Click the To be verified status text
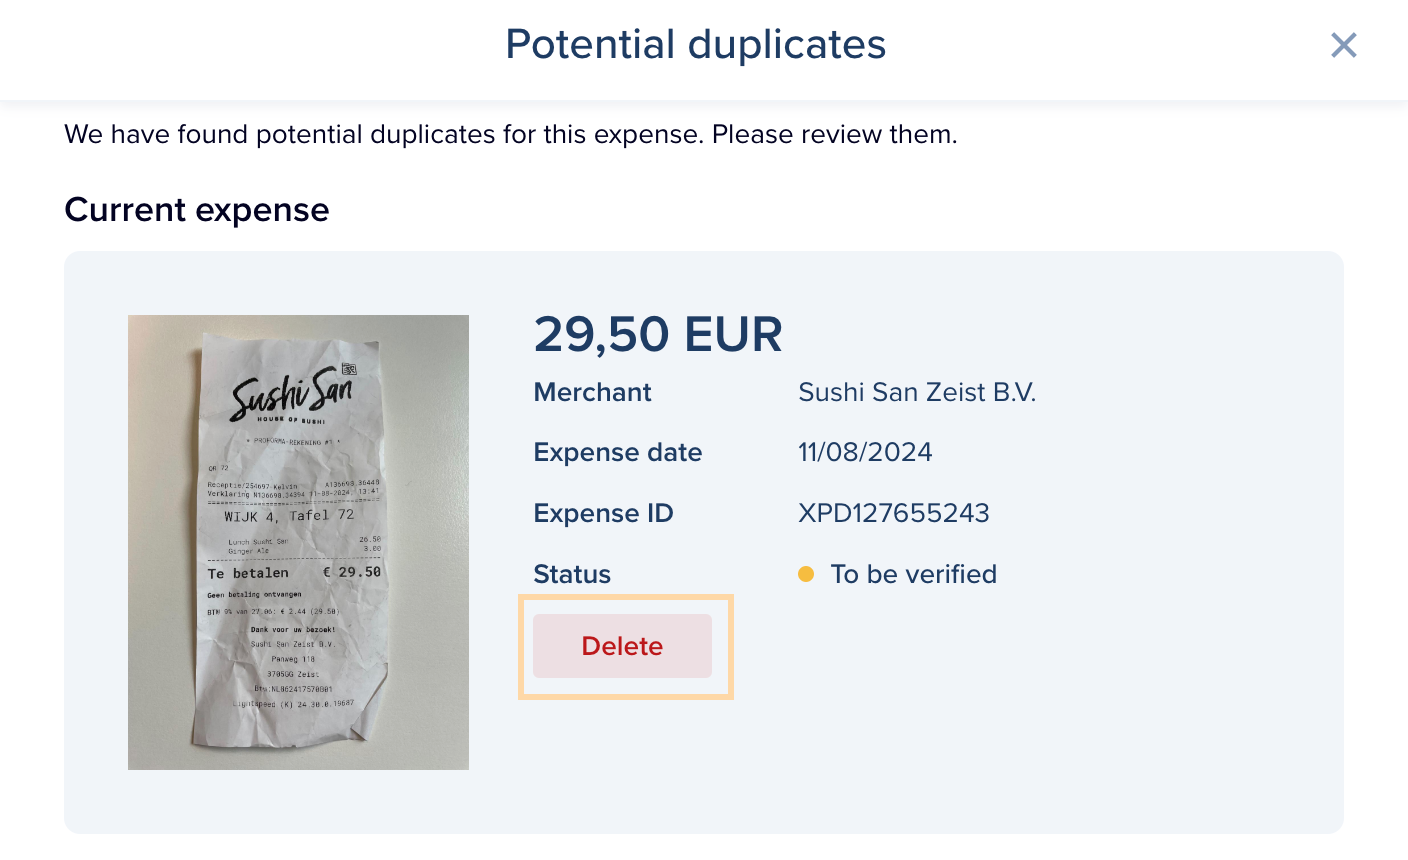Image resolution: width=1408 pixels, height=860 pixels. tap(914, 574)
